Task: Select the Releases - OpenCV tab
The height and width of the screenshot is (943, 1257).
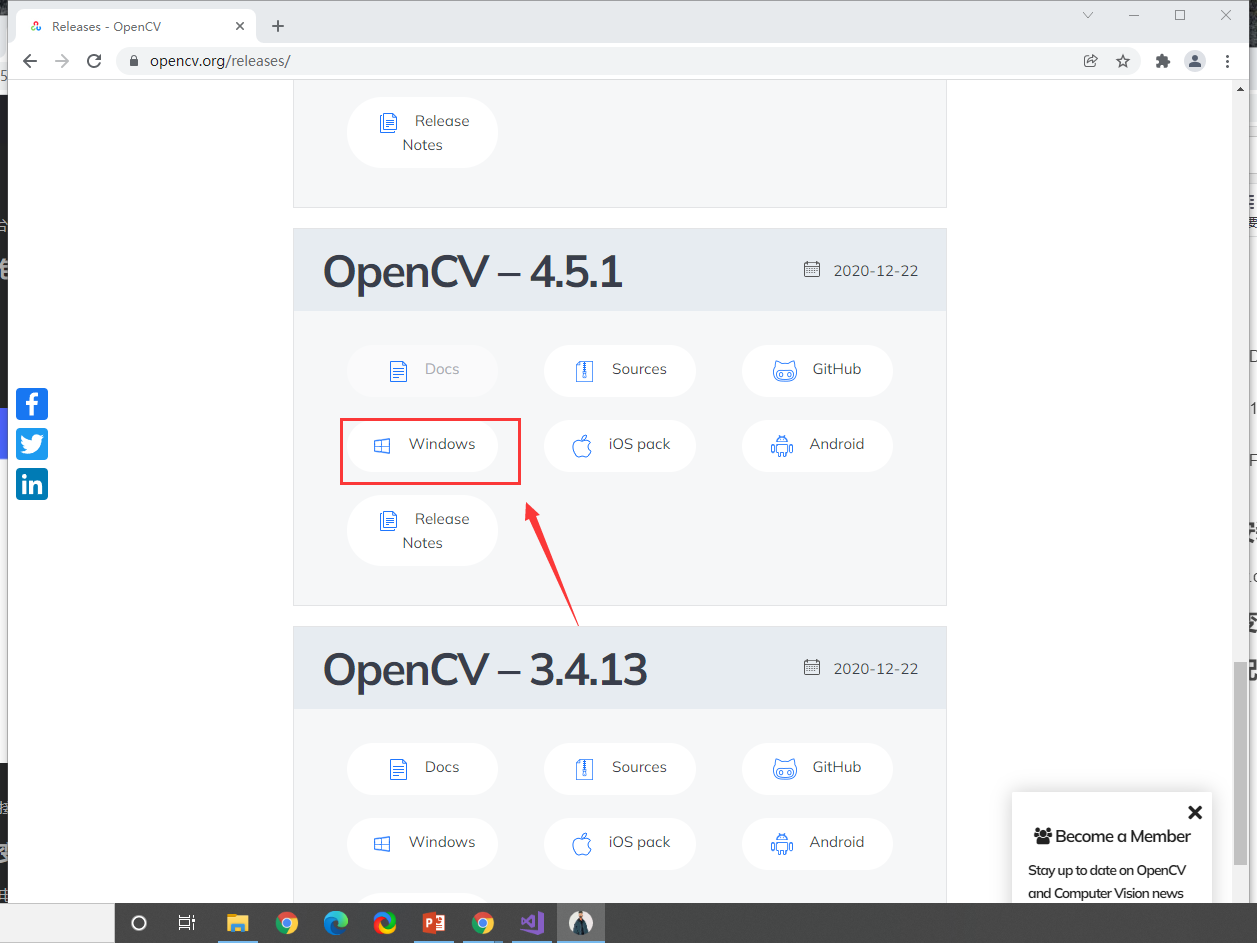Action: point(135,26)
